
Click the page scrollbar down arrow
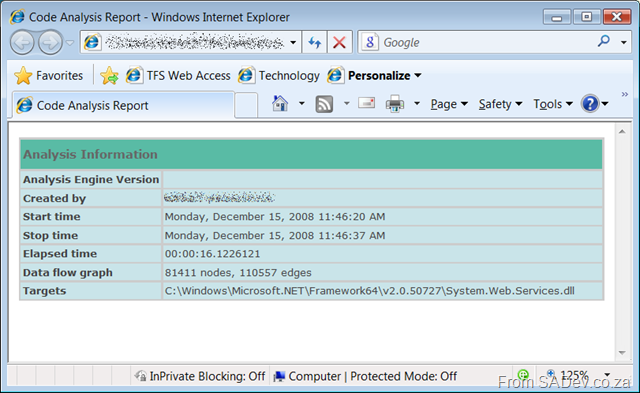[x=622, y=353]
